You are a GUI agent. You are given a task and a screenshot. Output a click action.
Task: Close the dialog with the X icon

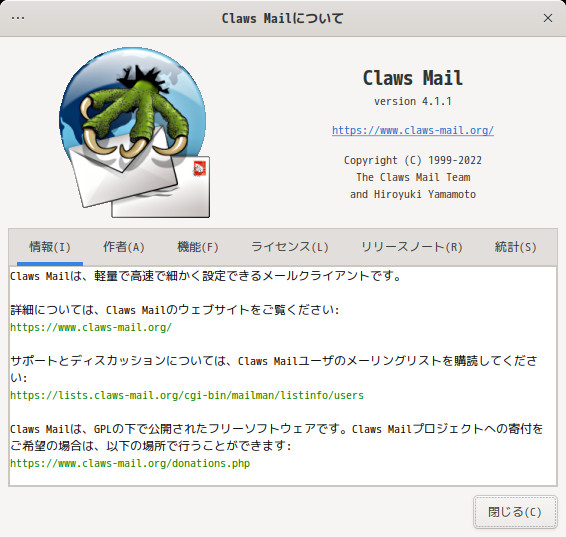pyautogui.click(x=548, y=18)
